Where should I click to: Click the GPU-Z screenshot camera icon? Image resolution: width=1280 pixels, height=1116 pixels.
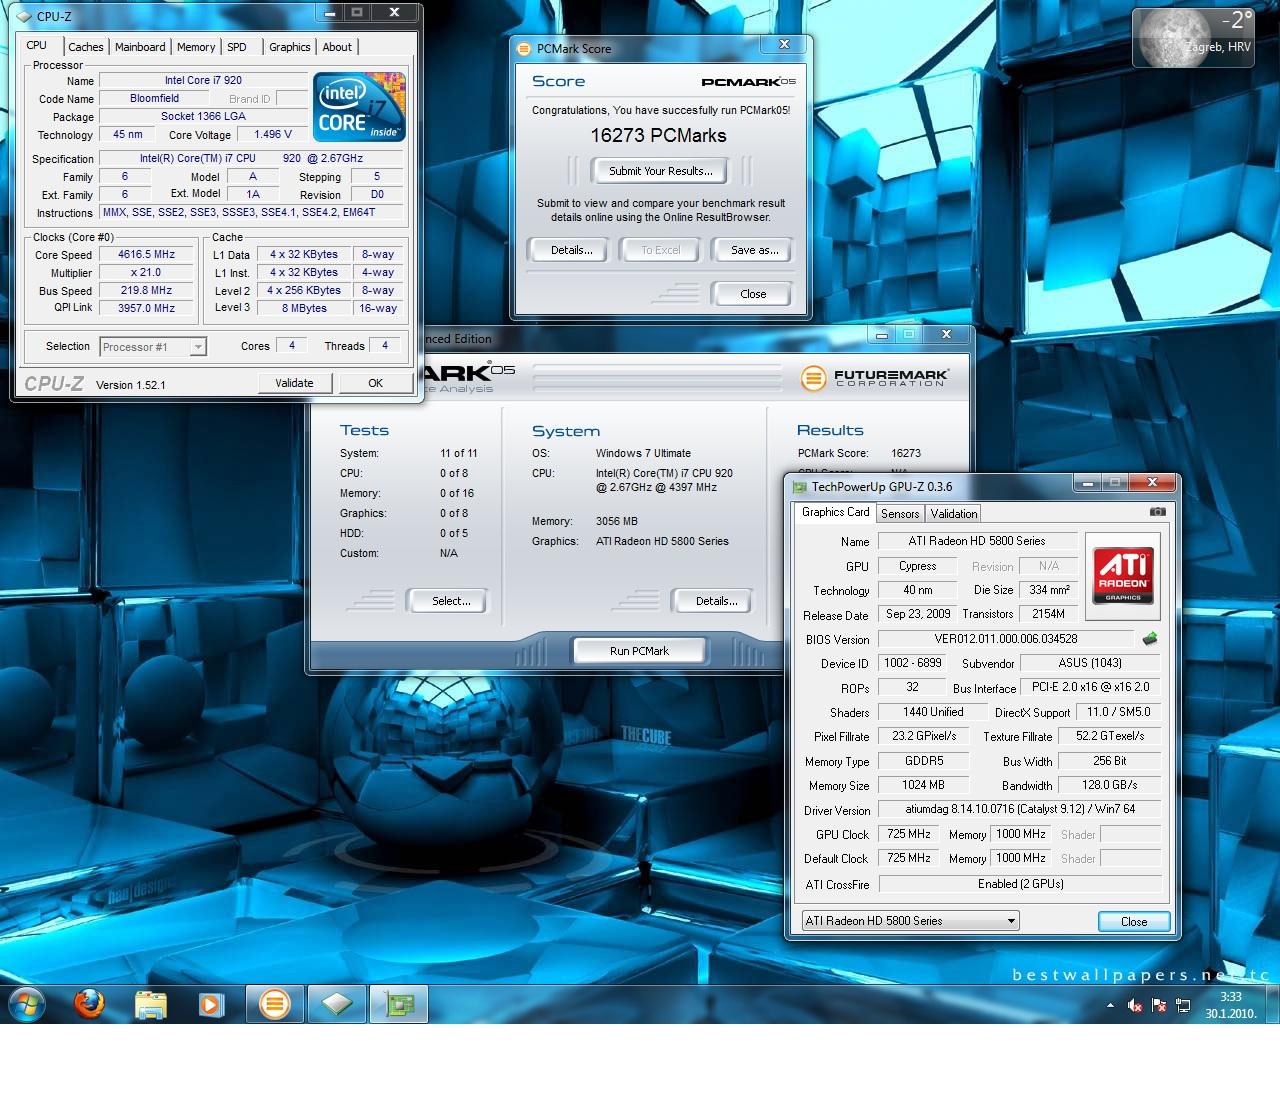(1157, 511)
